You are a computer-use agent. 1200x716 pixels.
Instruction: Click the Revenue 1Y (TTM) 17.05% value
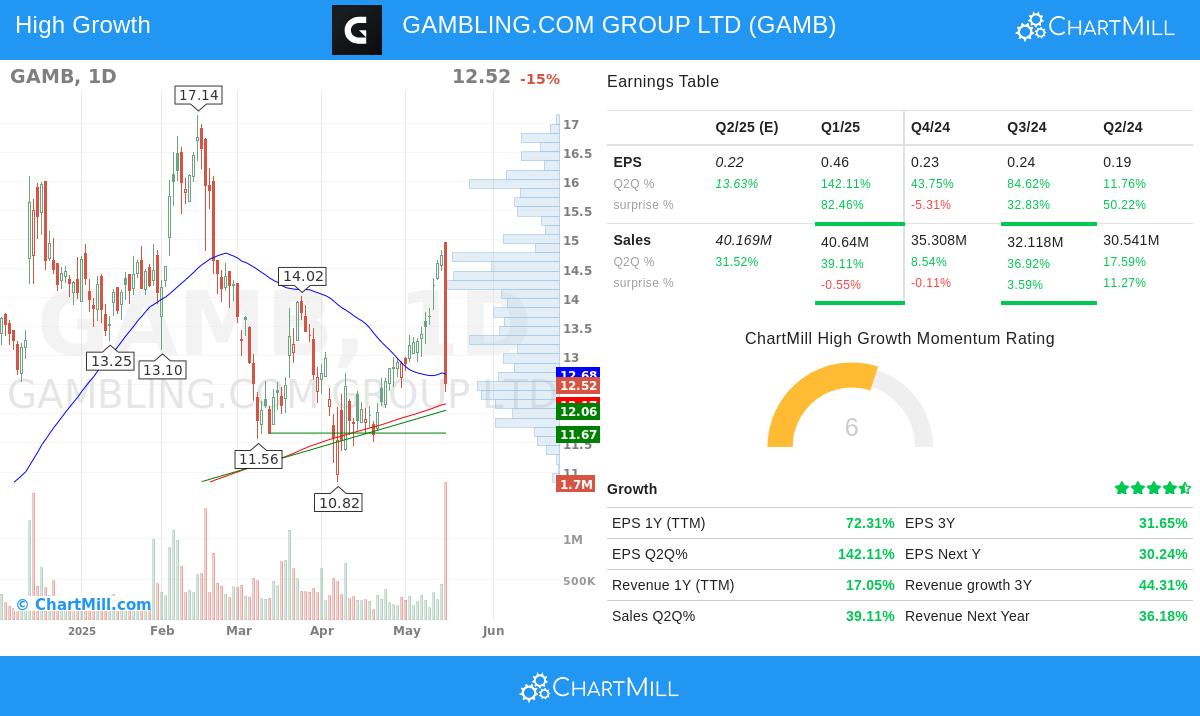[x=870, y=585]
